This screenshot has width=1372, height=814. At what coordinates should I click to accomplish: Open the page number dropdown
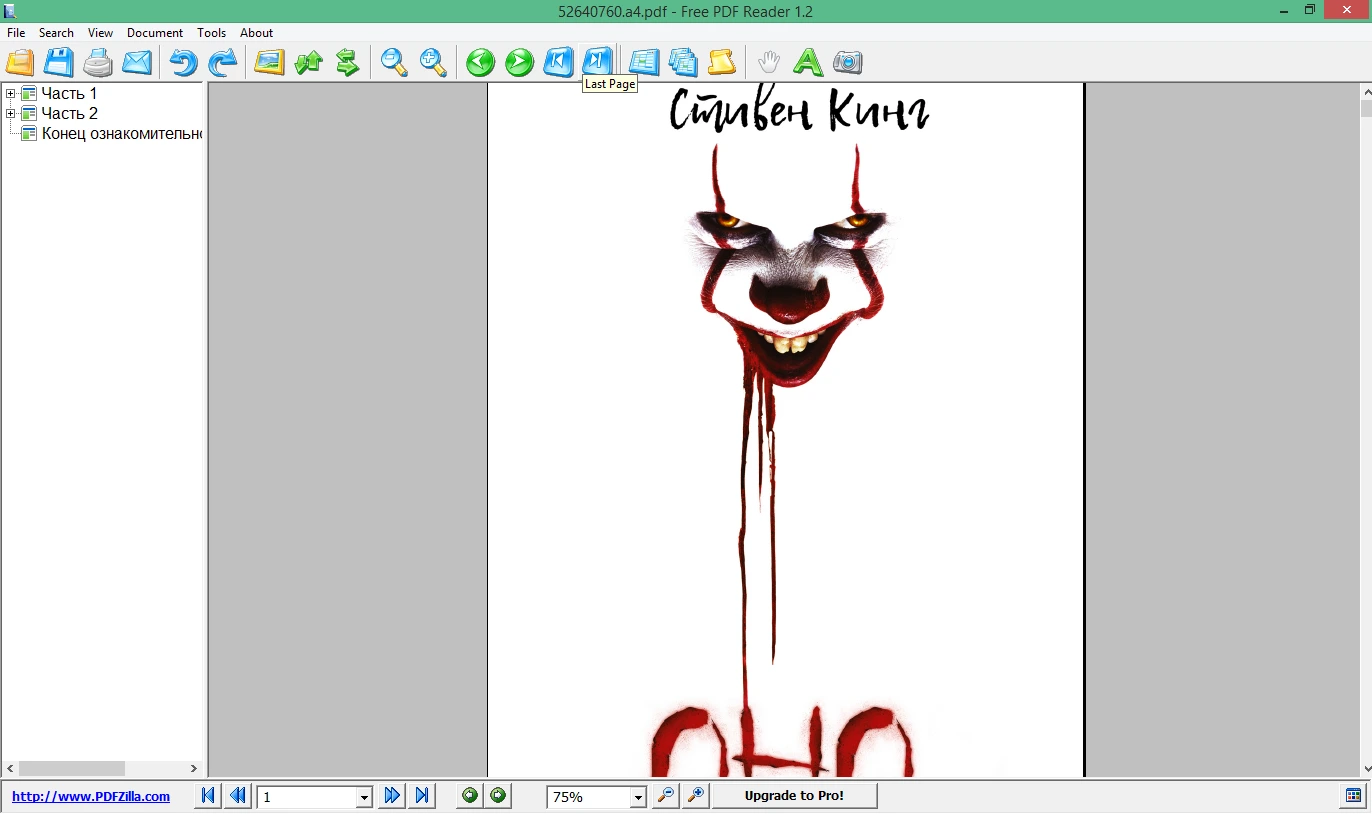click(364, 797)
